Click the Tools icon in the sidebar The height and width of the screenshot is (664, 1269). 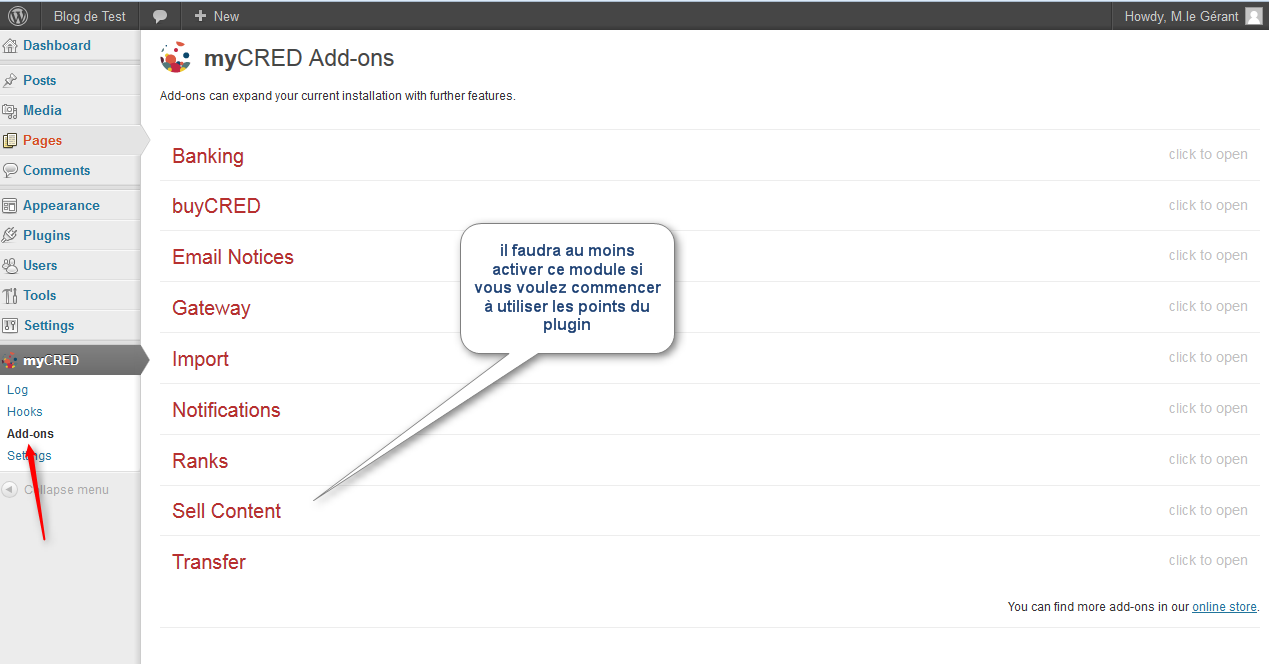tap(11, 295)
